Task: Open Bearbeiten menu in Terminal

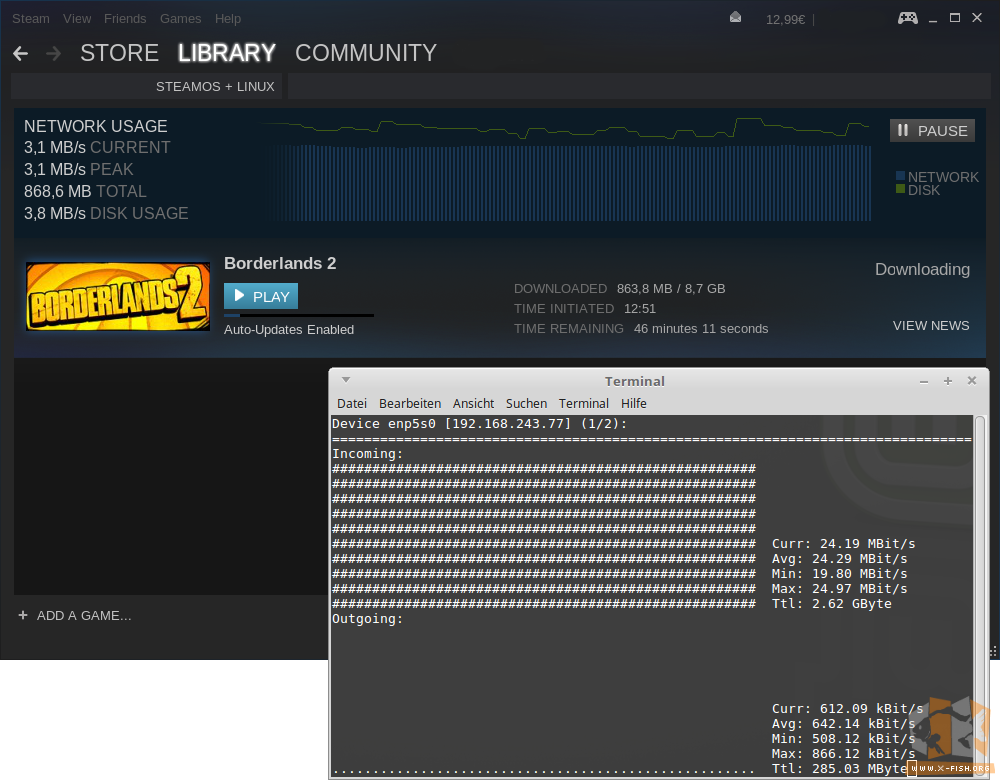Action: [x=410, y=404]
